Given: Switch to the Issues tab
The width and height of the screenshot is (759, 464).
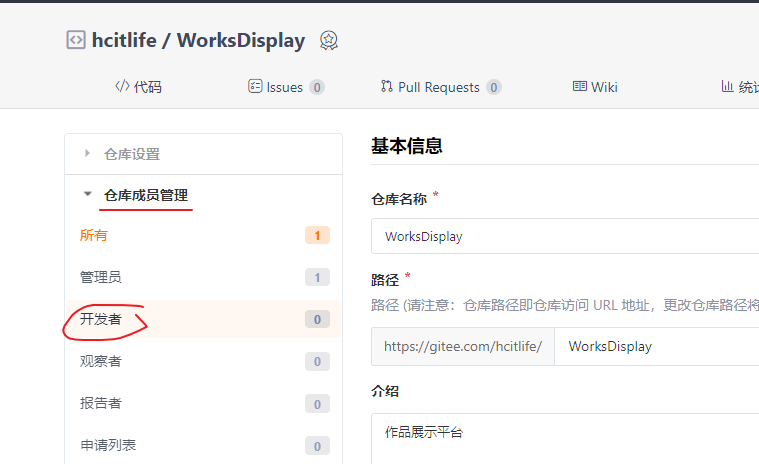Looking at the screenshot, I should click(x=286, y=87).
